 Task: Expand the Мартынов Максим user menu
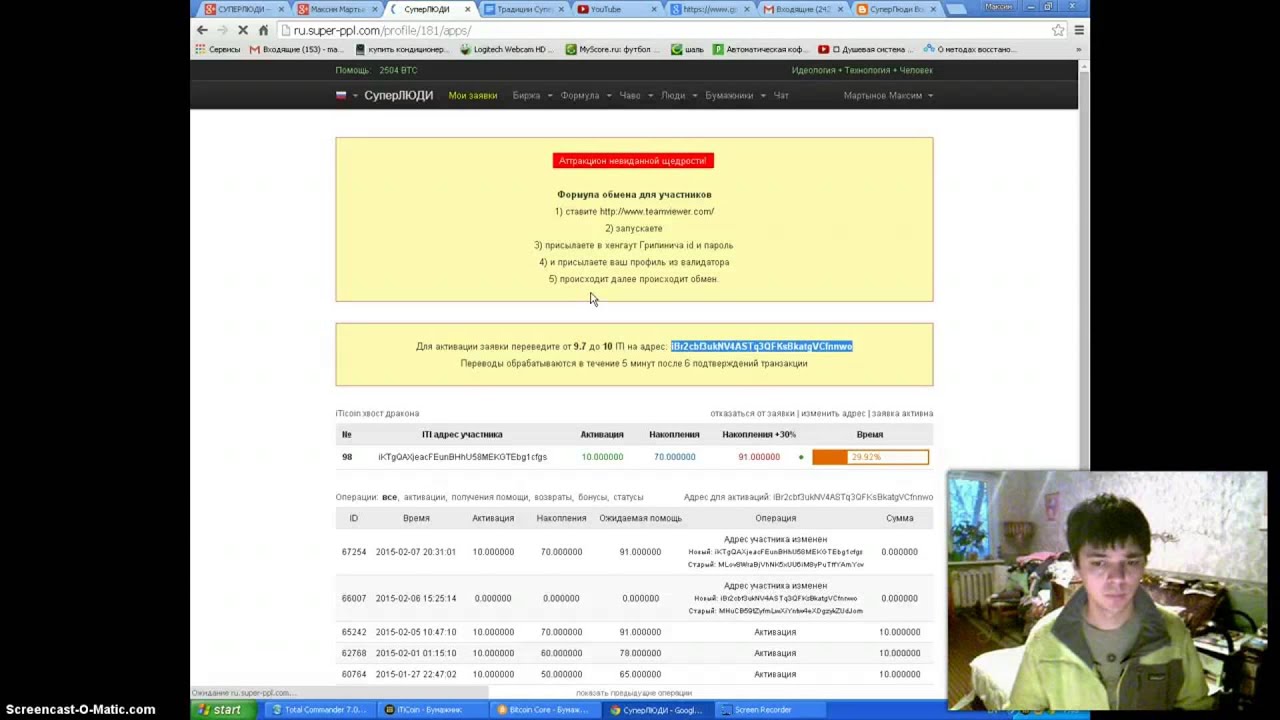888,96
